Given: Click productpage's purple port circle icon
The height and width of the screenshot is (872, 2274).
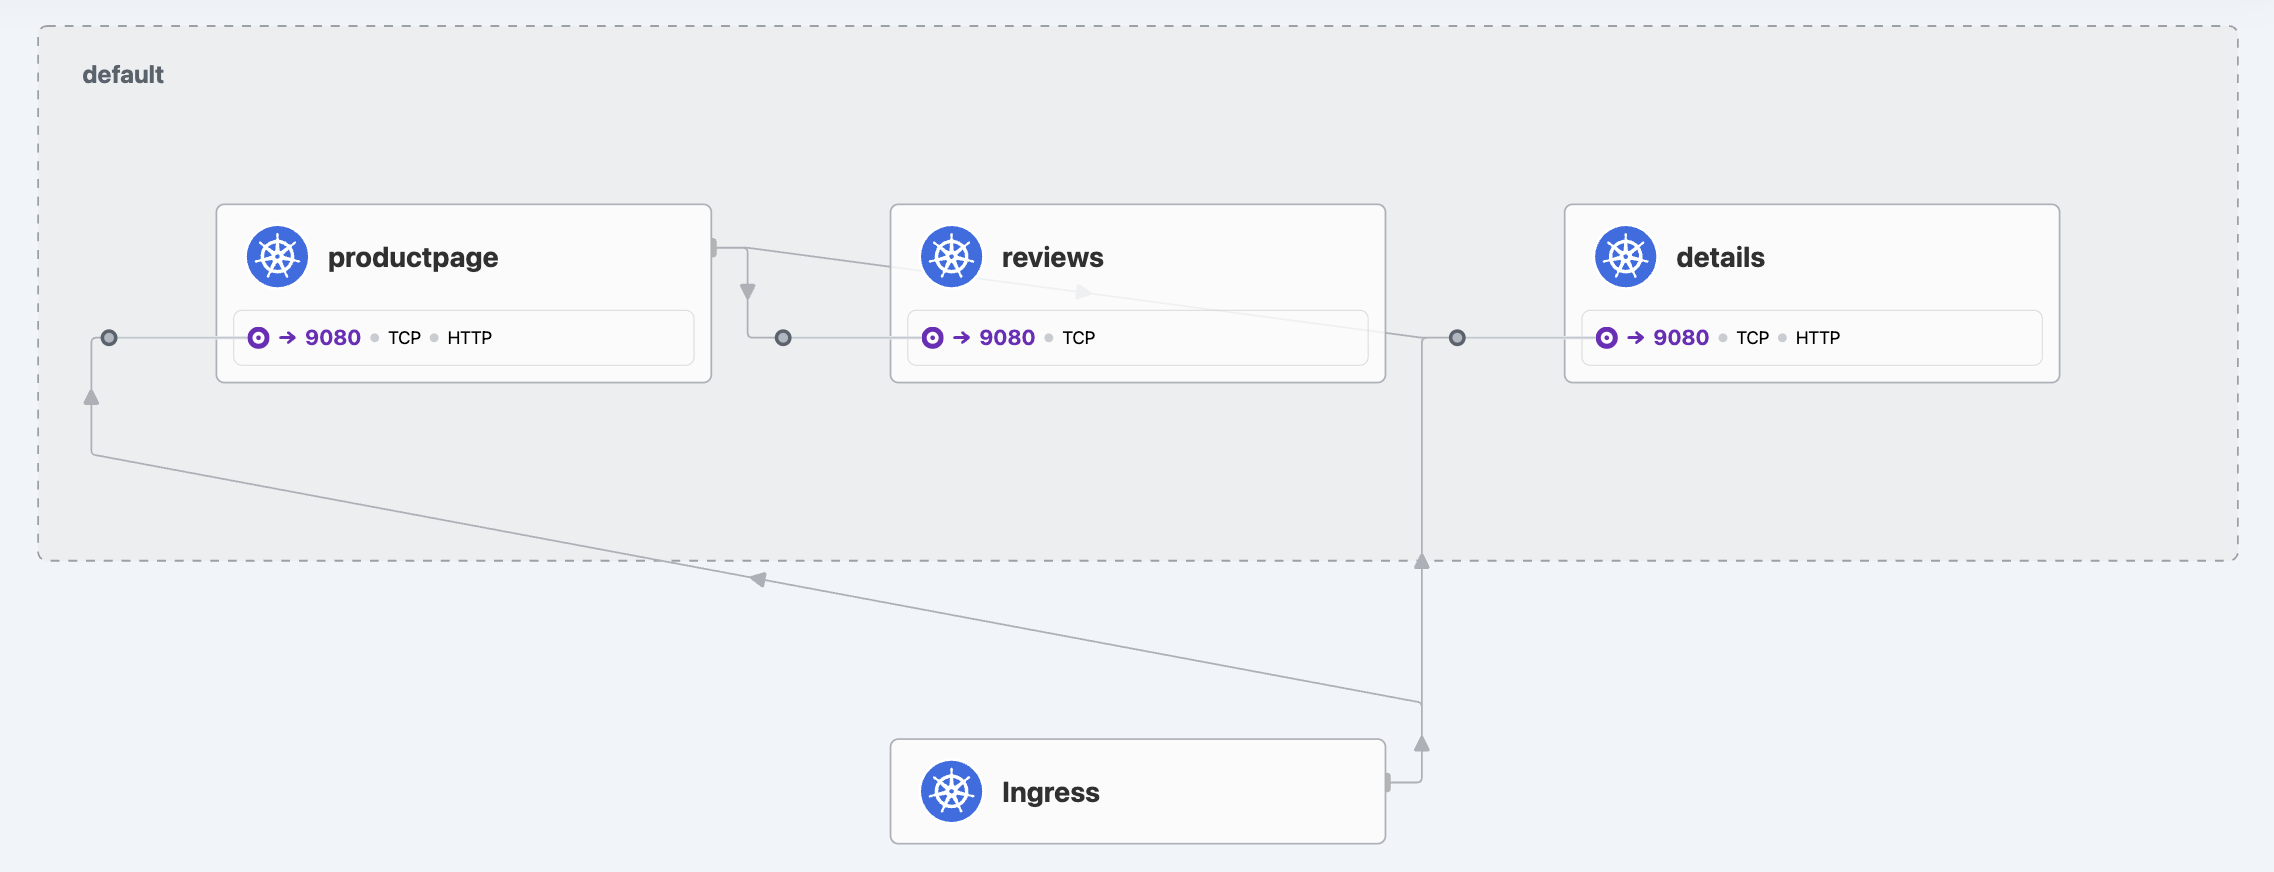Looking at the screenshot, I should (x=258, y=338).
